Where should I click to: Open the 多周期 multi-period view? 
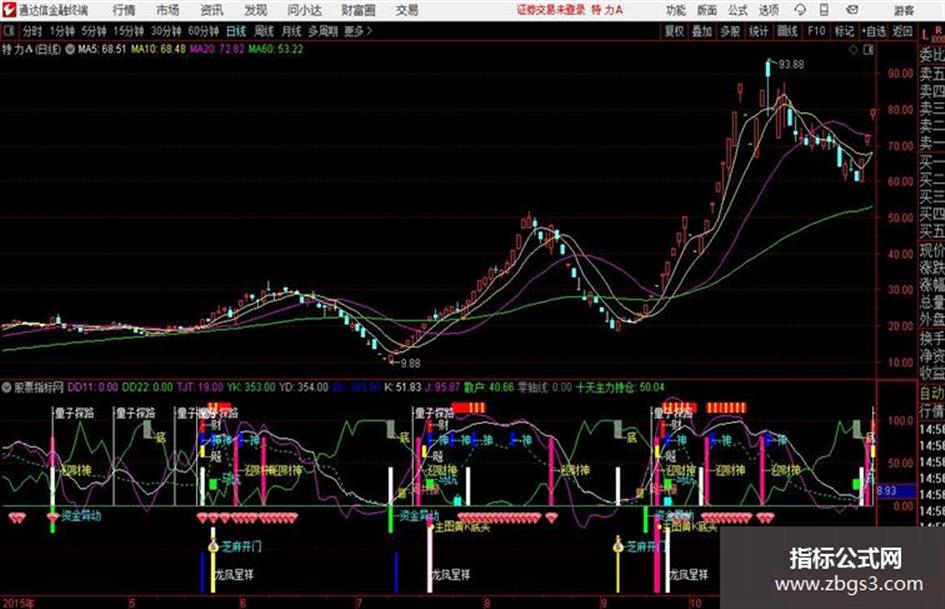tap(322, 31)
